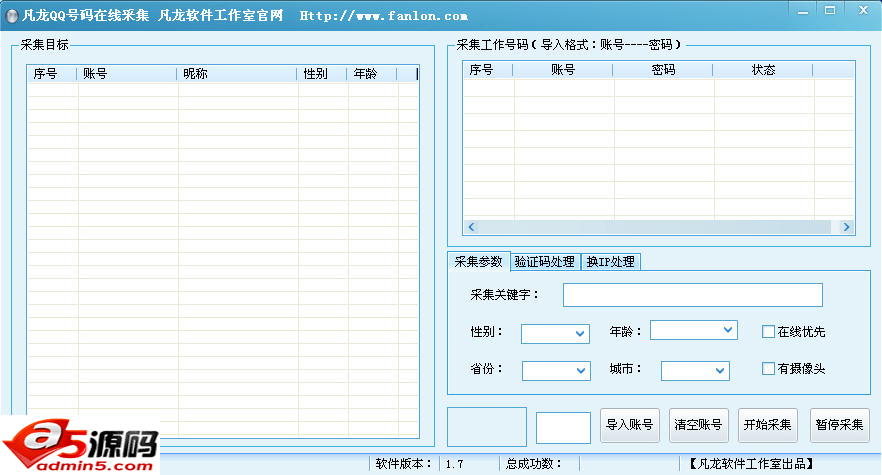This screenshot has width=882, height=475.
Task: Expand the 省份 dropdown
Action: (x=556, y=371)
